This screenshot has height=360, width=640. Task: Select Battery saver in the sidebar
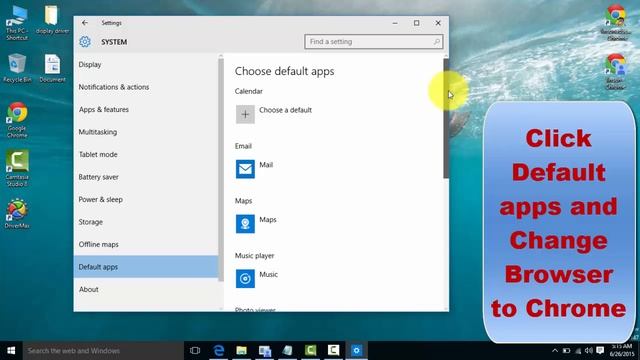(x=146, y=177)
